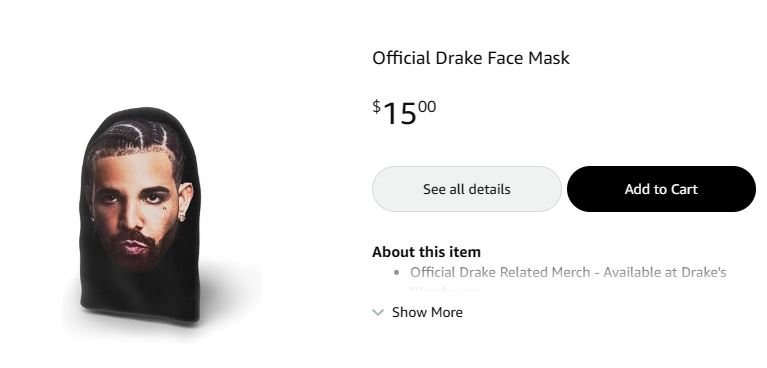Click the superscript 00 cents in the price

point(427,106)
